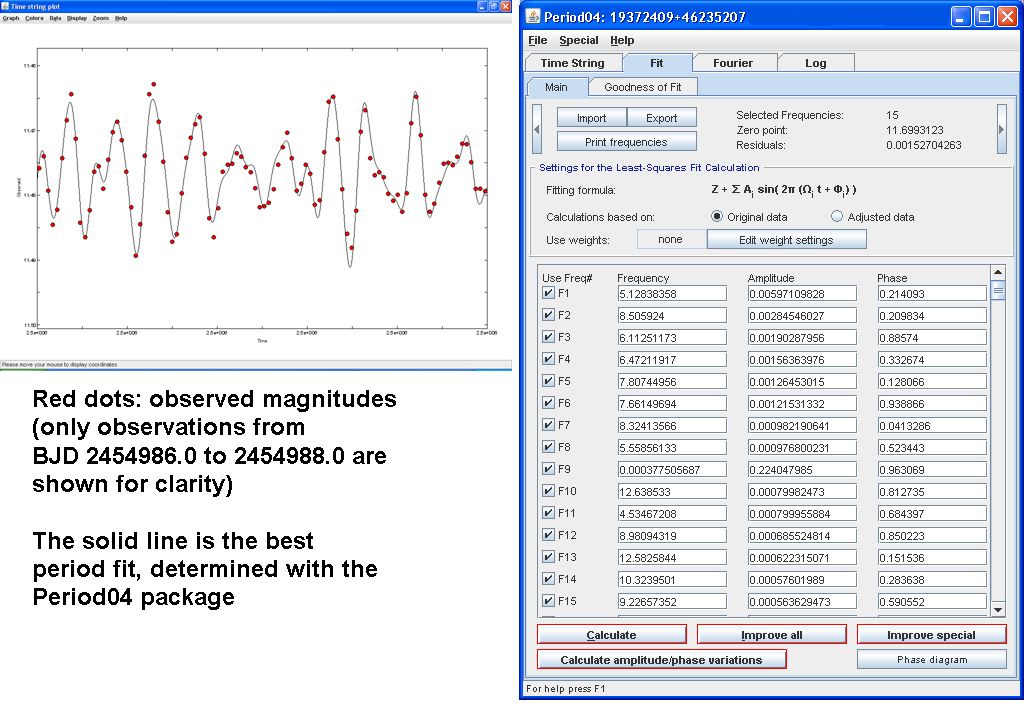1024x719 pixels.
Task: Click the F15 phase field 0.590552
Action: click(x=932, y=601)
